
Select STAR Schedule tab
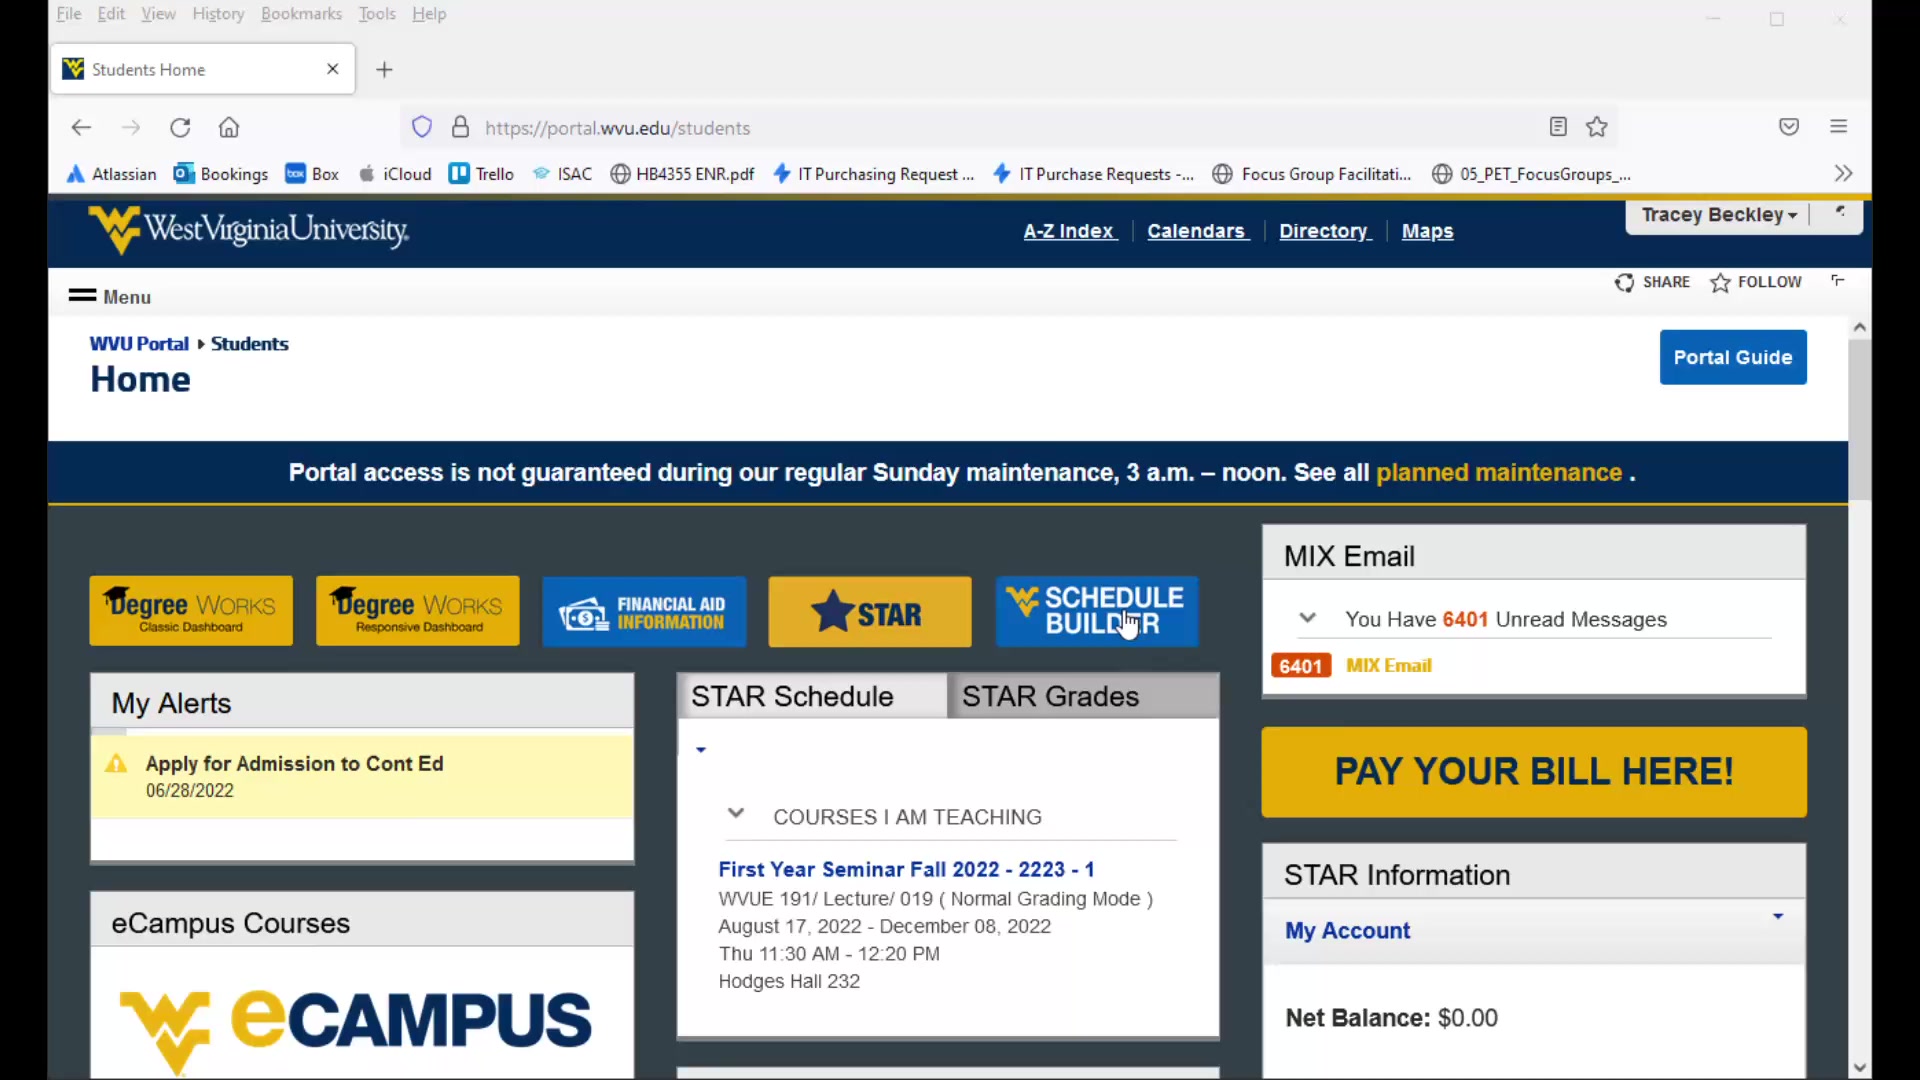(x=793, y=695)
